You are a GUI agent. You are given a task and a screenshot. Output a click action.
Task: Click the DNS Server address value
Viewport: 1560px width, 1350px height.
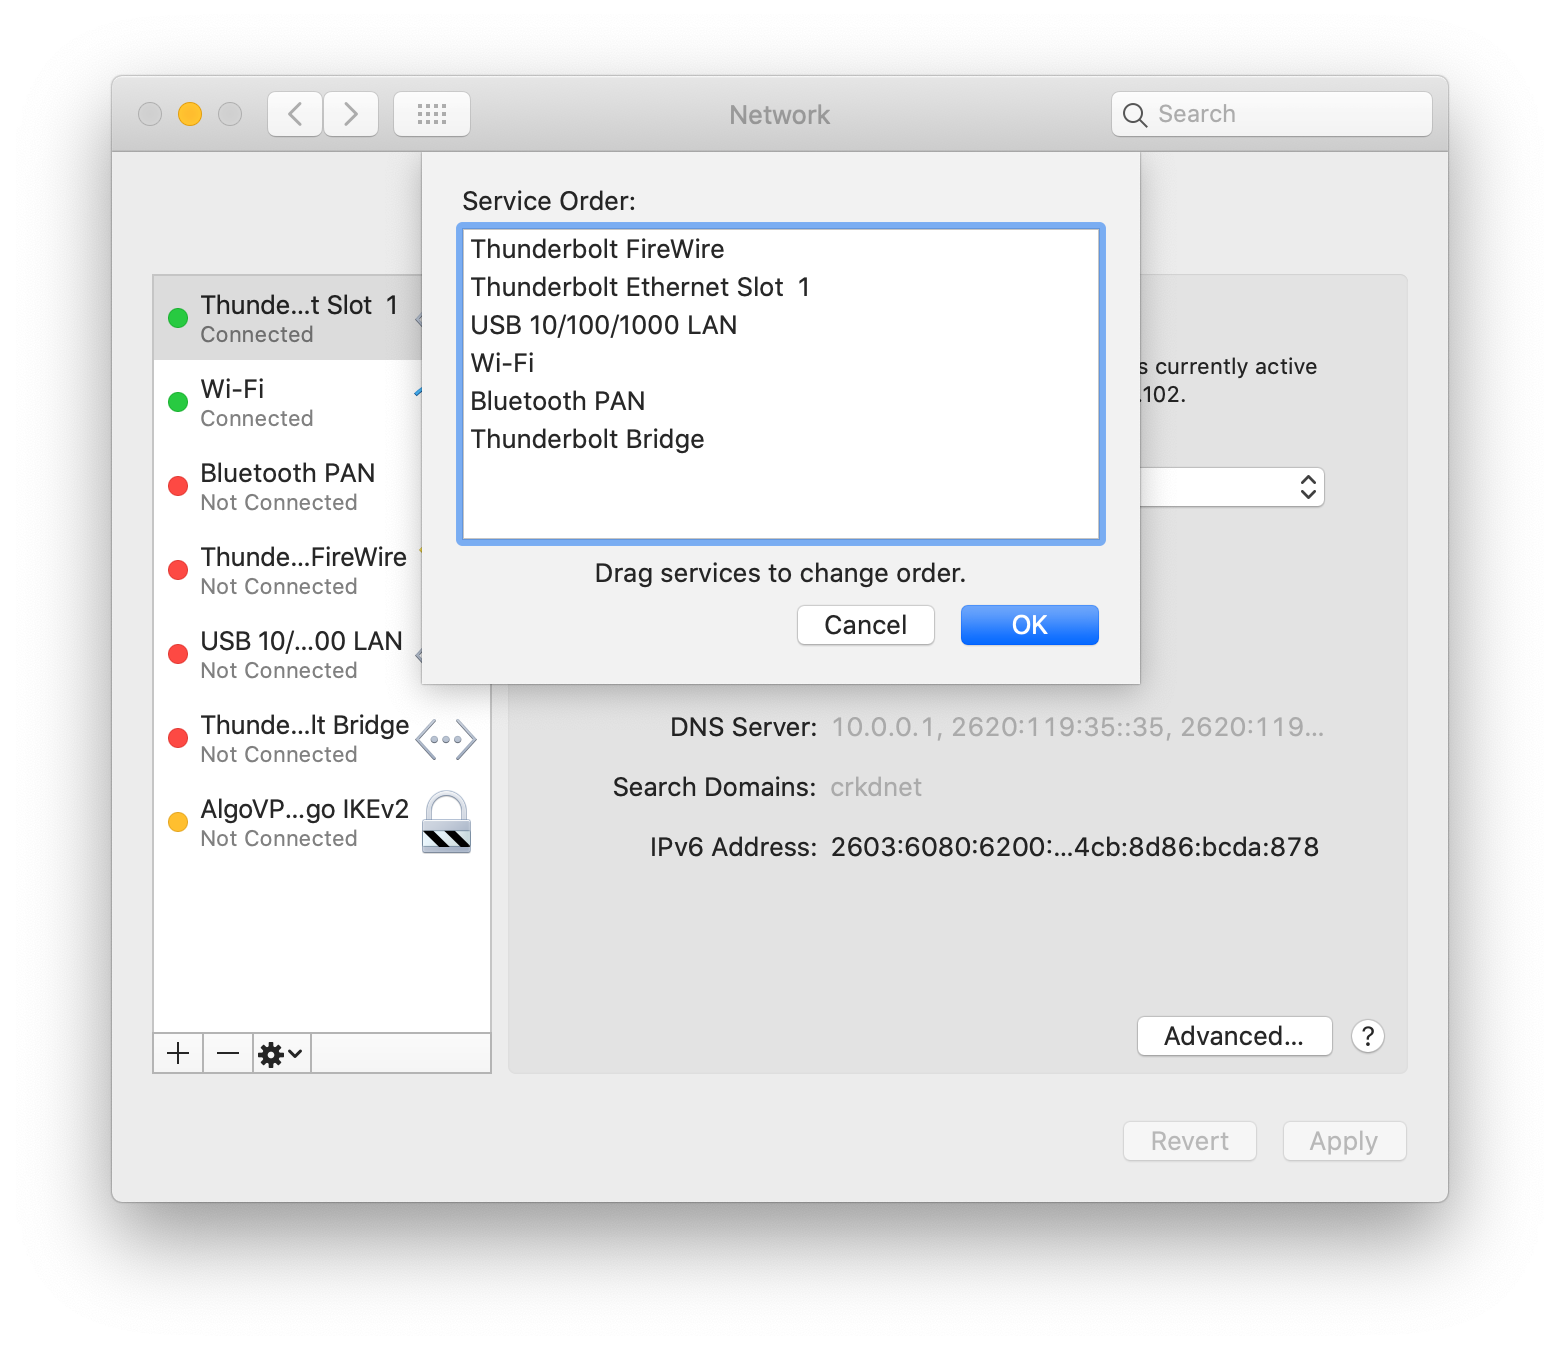click(1078, 727)
